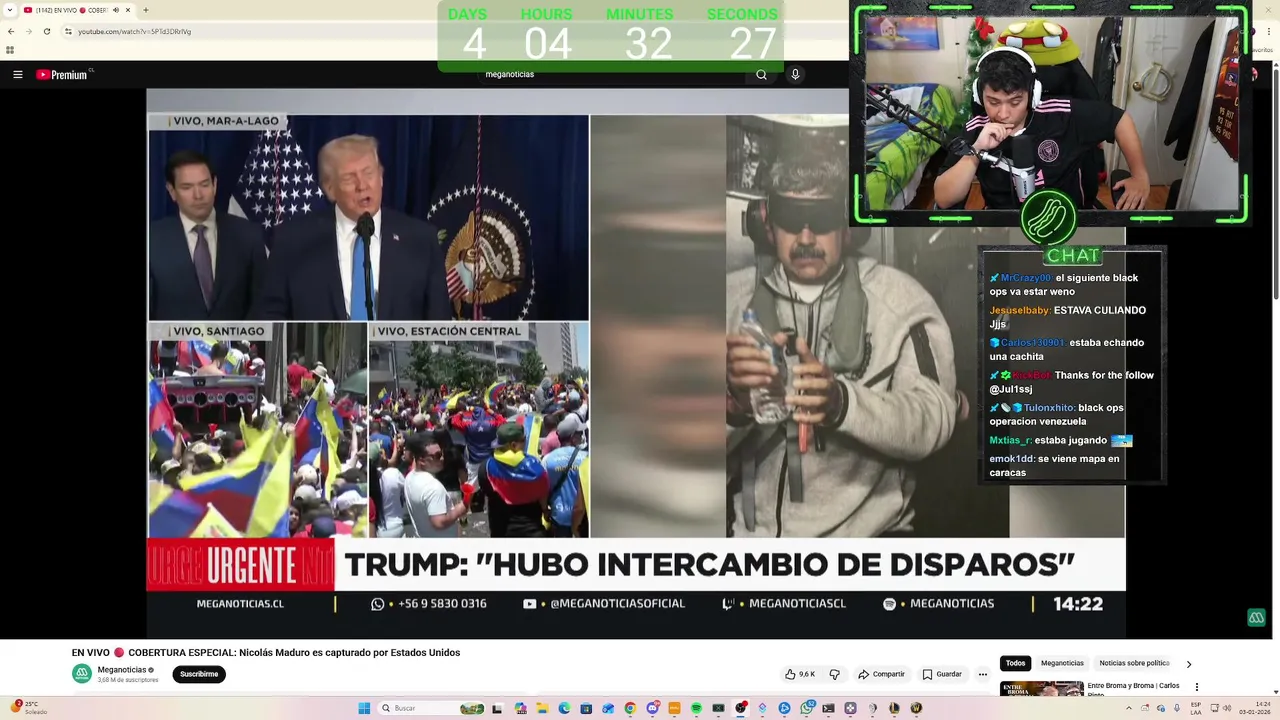Click the green extension badge at page corner
This screenshot has height=720, width=1280.
pos(1256,617)
